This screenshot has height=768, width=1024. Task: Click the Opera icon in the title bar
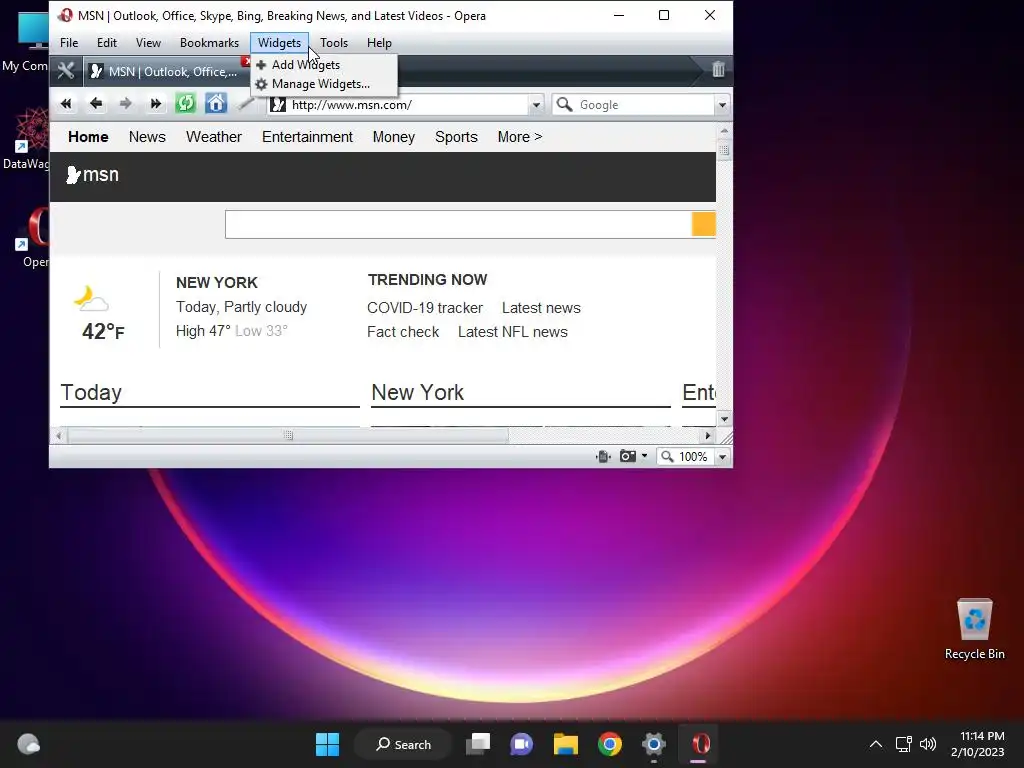(65, 15)
